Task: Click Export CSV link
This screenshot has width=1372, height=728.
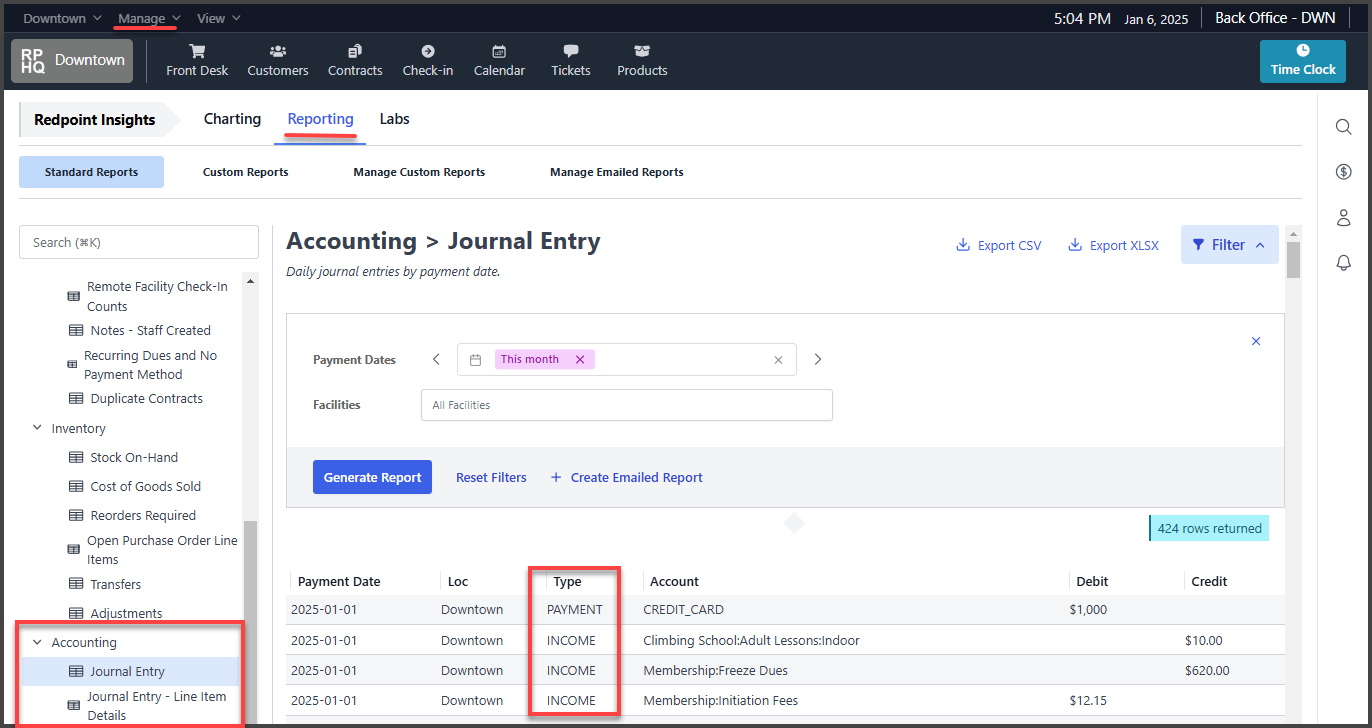Action: coord(998,245)
